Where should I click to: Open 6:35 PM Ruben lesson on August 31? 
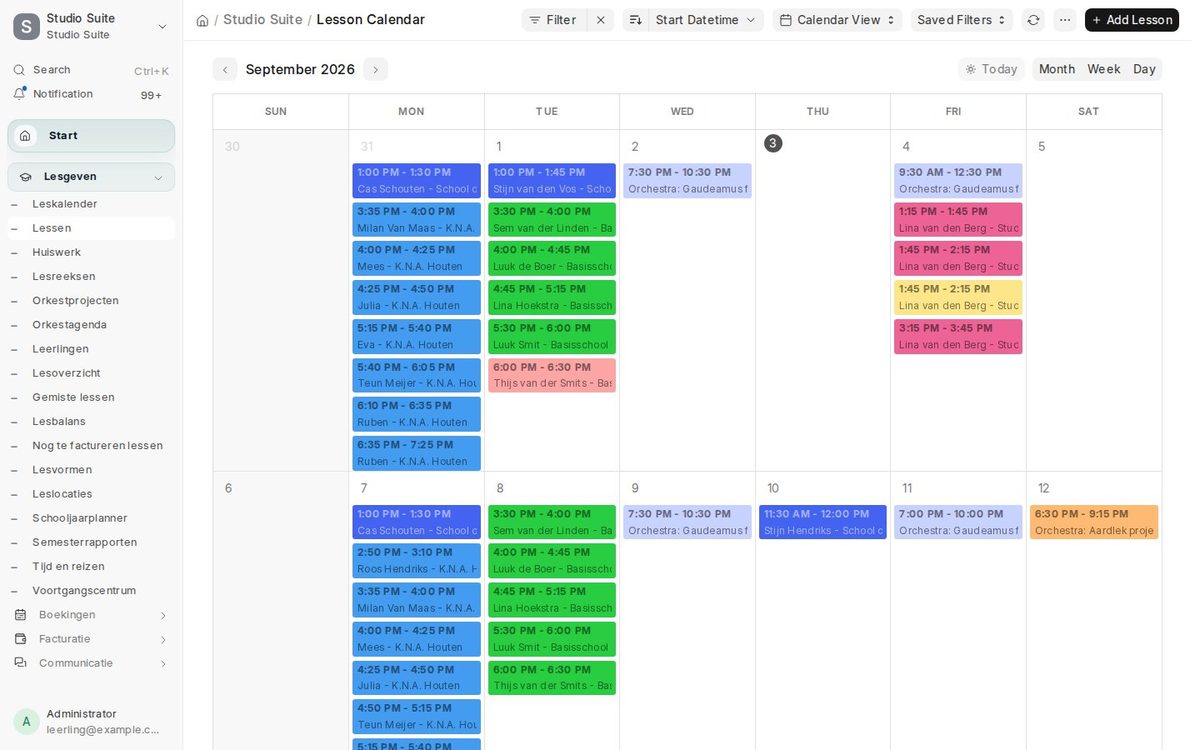[417, 453]
